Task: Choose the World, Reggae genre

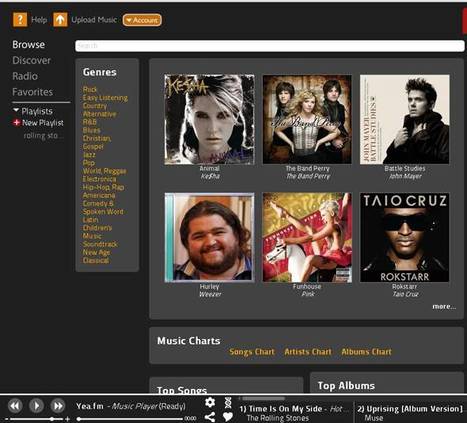Action: 104,171
